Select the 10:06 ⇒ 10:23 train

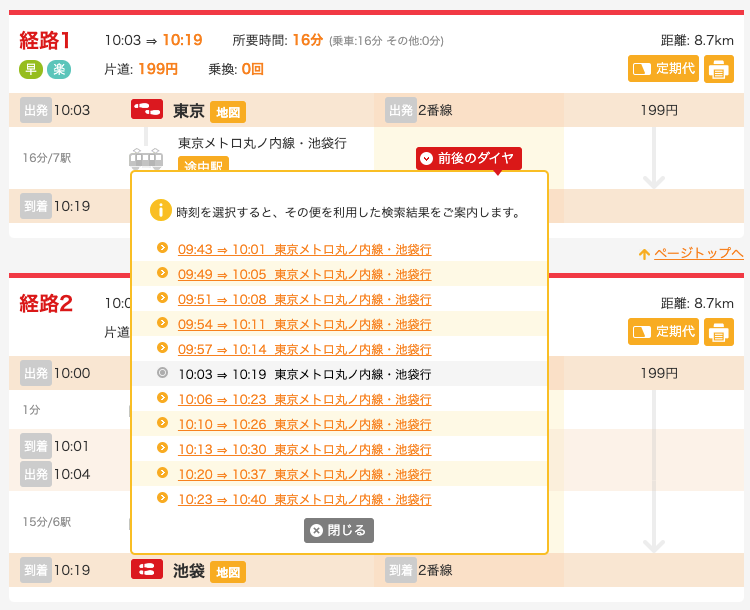pos(305,399)
